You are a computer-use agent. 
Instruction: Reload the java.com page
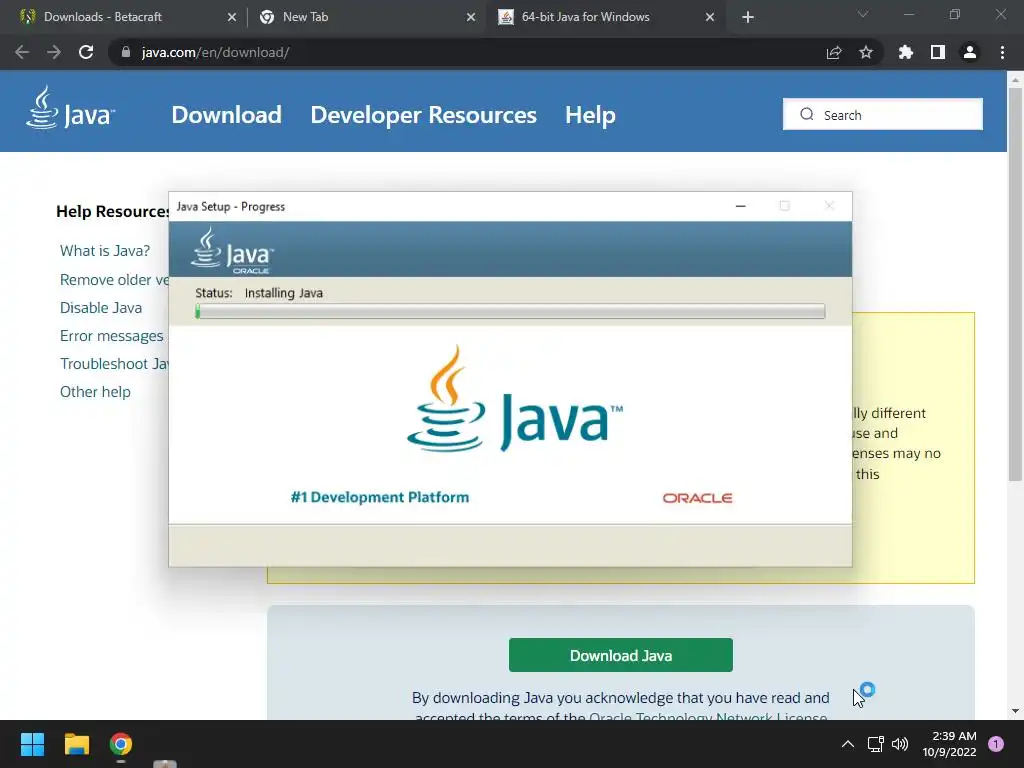(86, 52)
